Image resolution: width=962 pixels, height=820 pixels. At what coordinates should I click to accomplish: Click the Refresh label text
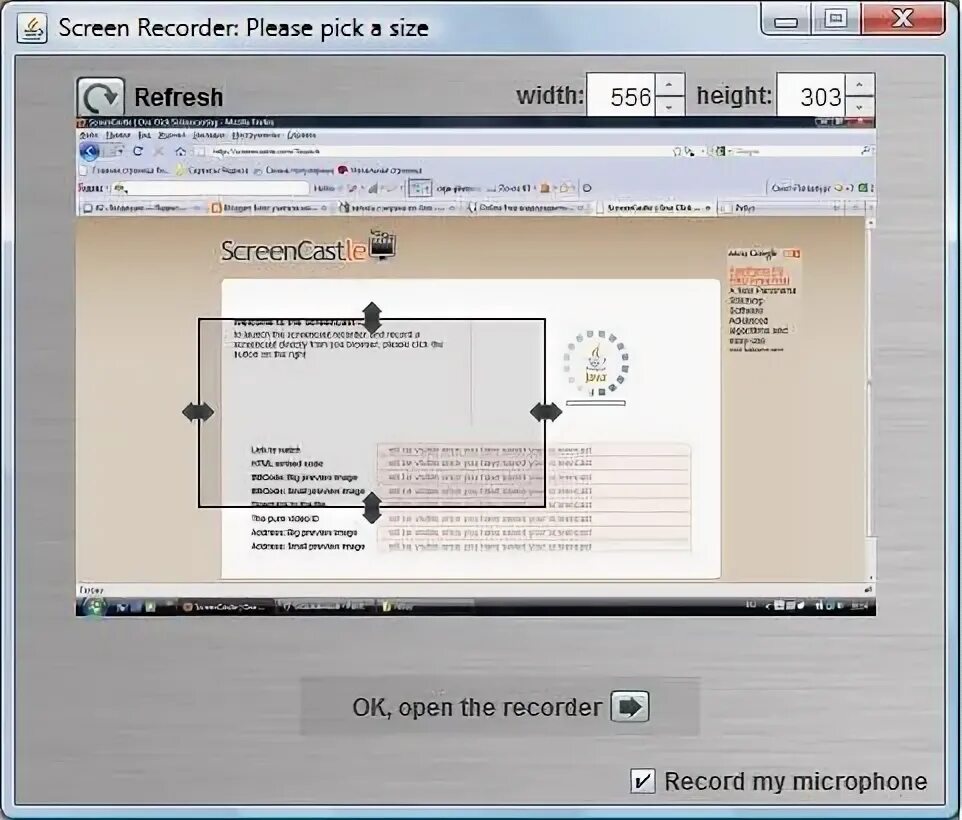click(x=179, y=97)
